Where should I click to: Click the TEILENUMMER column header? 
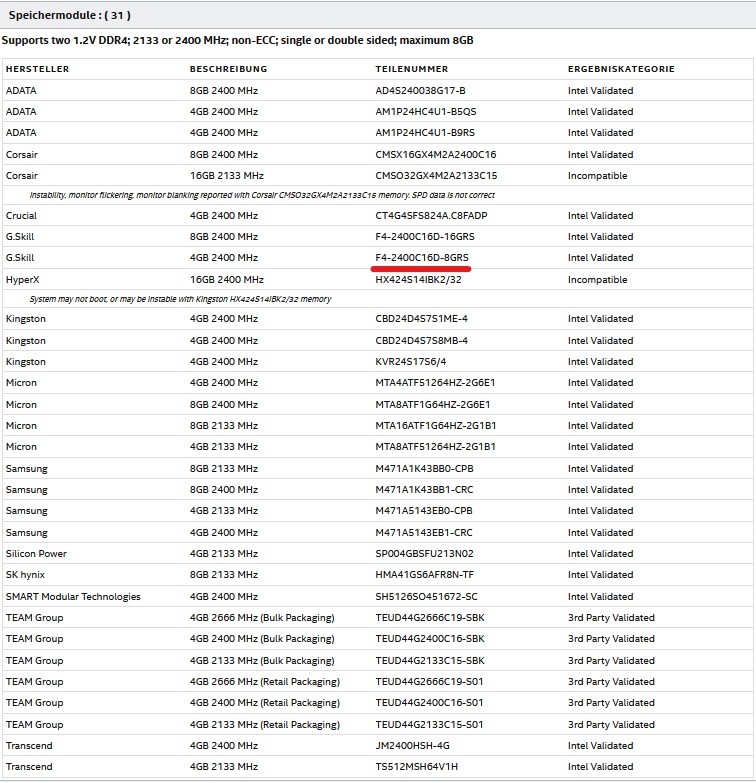(x=411, y=69)
